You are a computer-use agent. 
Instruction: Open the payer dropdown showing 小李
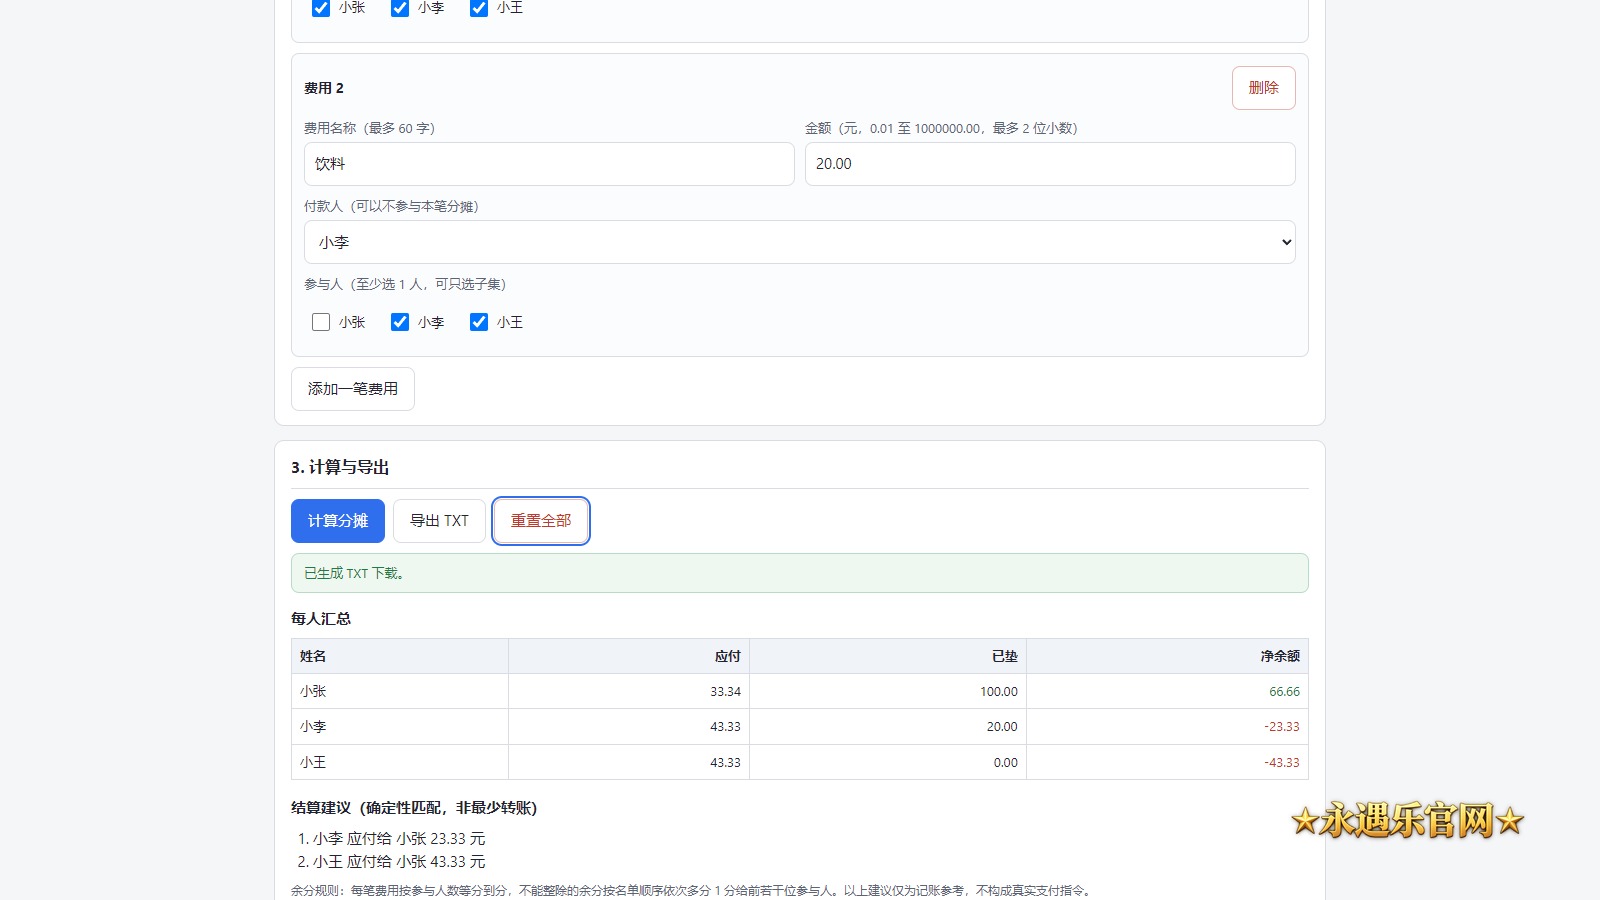click(x=800, y=242)
